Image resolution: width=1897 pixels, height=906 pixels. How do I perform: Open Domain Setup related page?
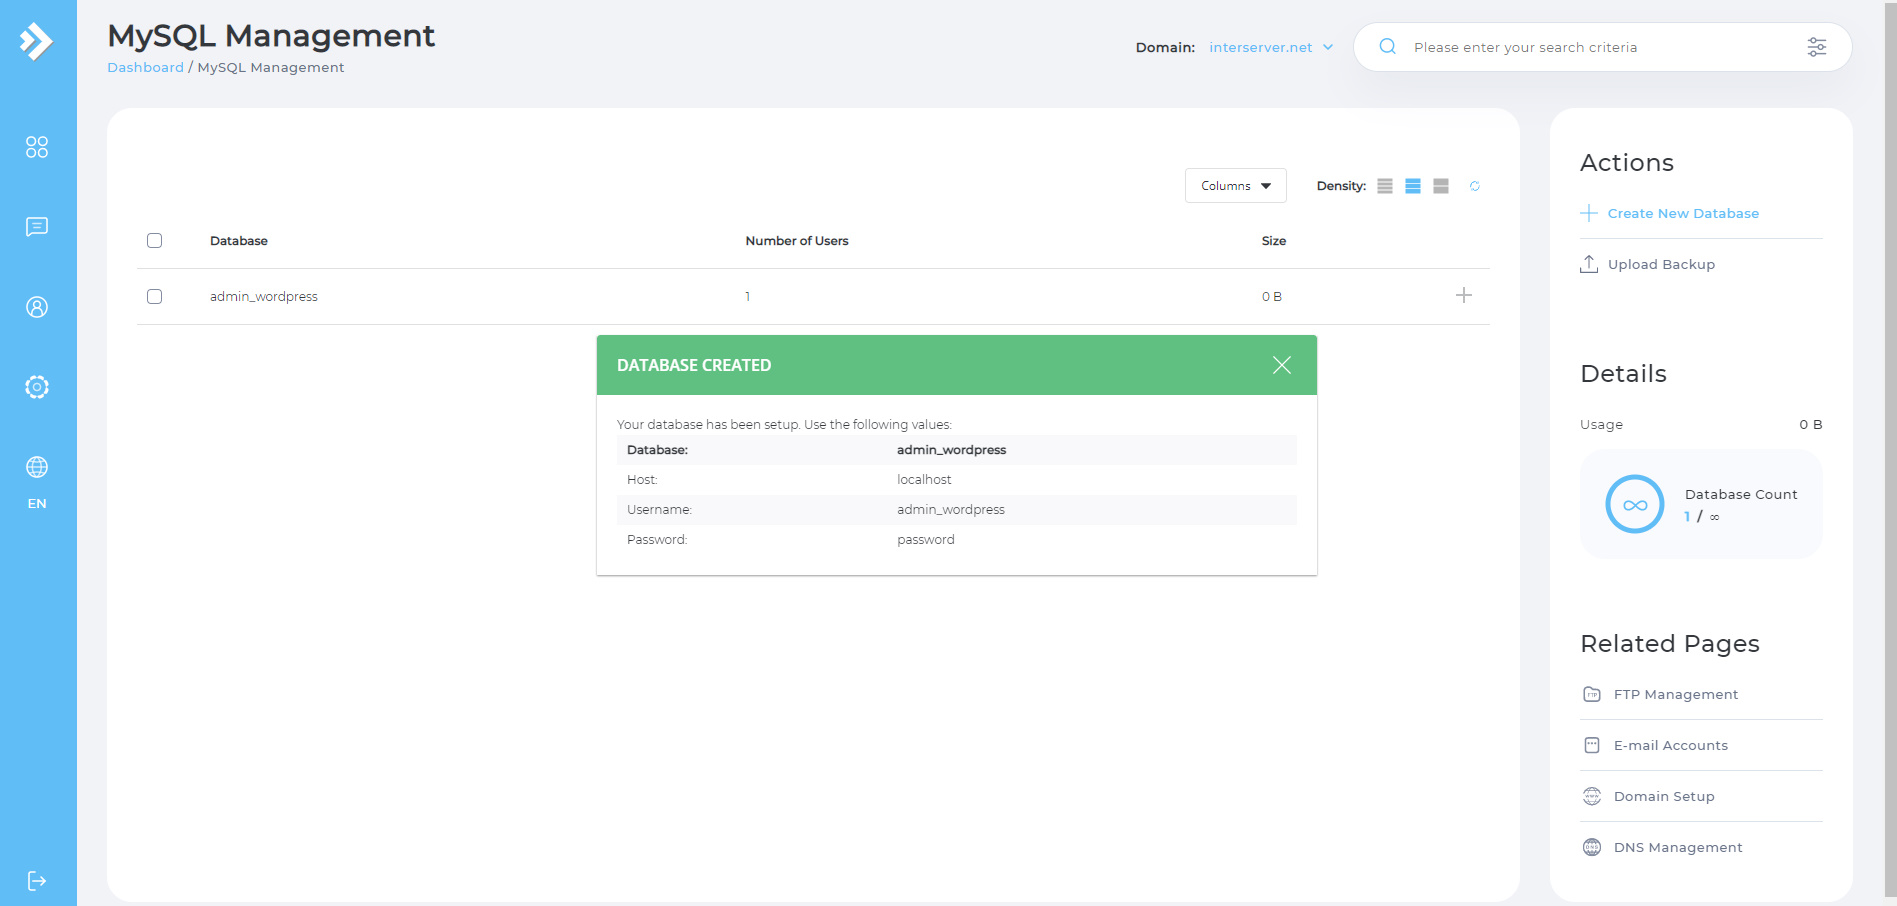[1664, 796]
